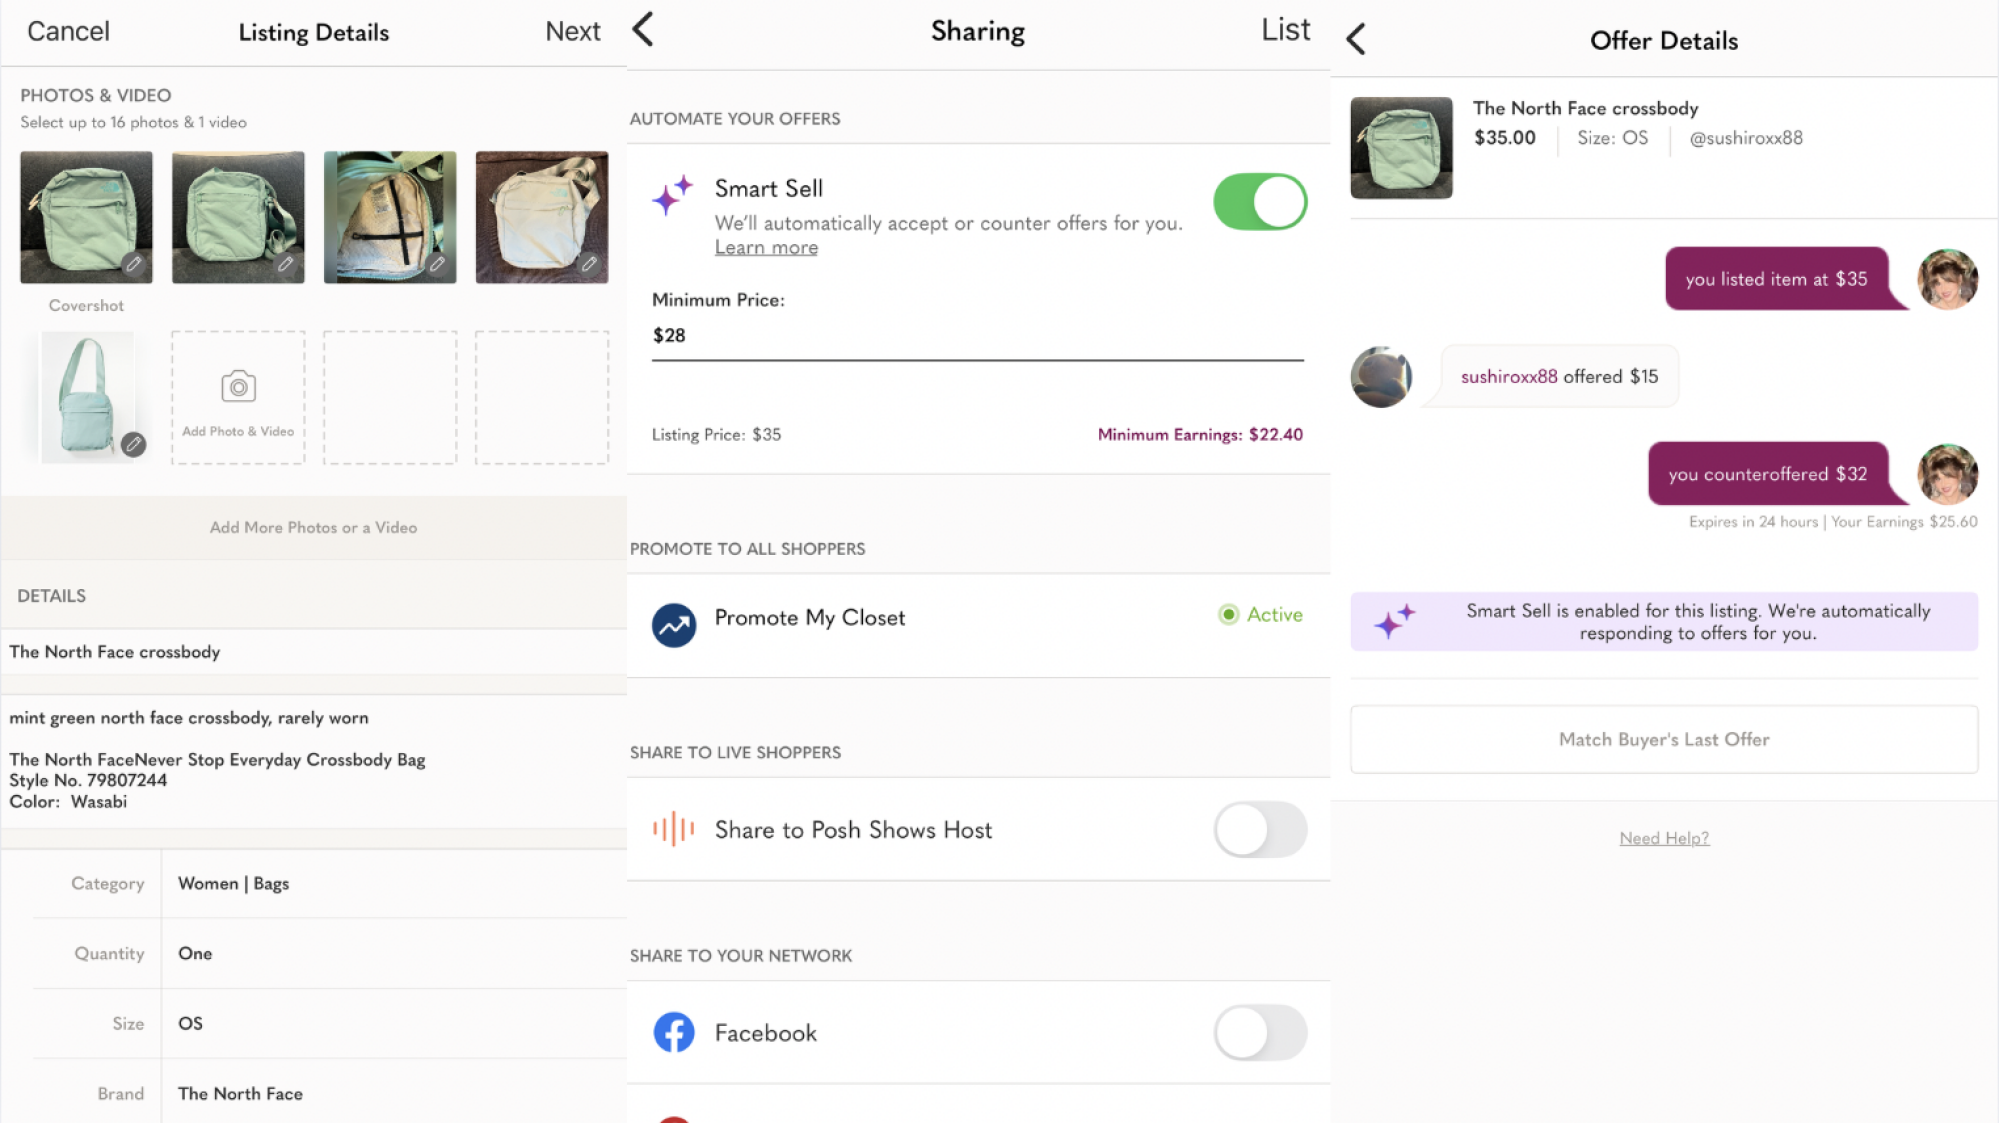Image resolution: width=1999 pixels, height=1123 pixels.
Task: Edit the fifth photo with pencil icon
Action: (x=133, y=445)
